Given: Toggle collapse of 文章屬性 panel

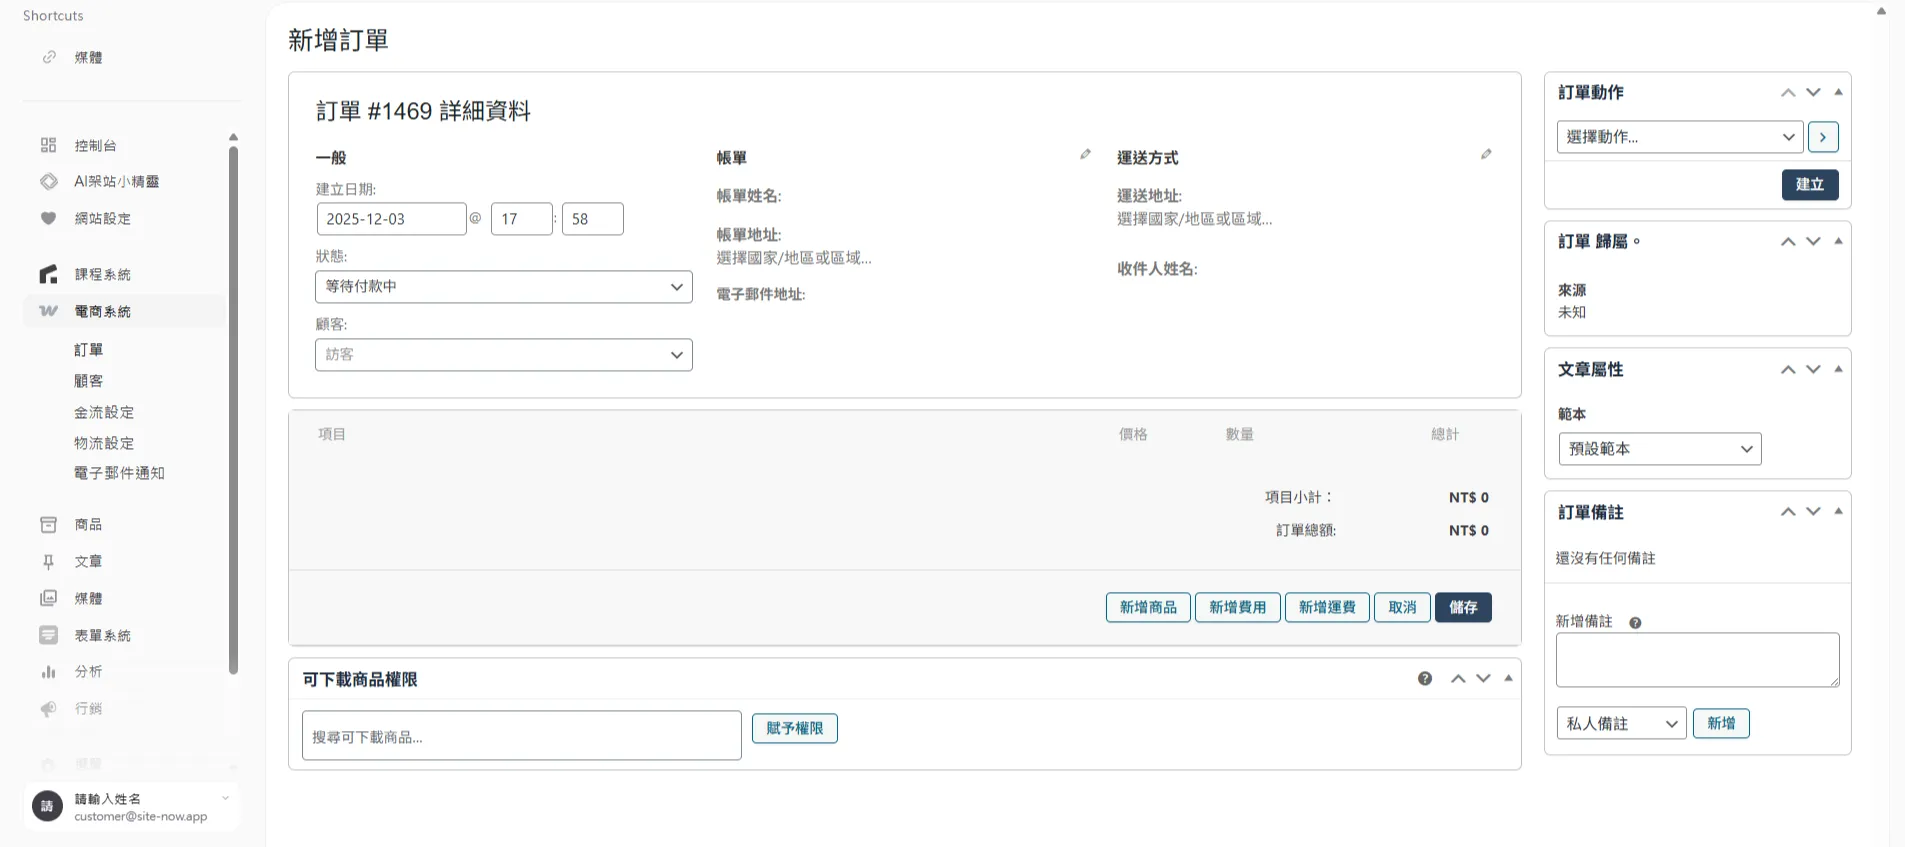Looking at the screenshot, I should click(x=1838, y=369).
